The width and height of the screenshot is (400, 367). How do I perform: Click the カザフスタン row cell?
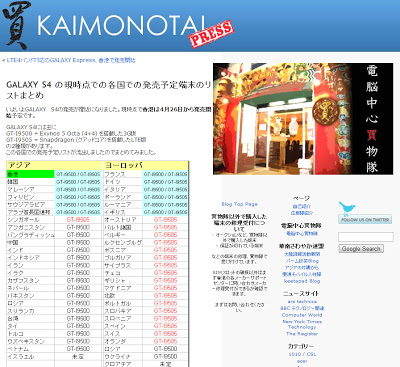(30, 280)
